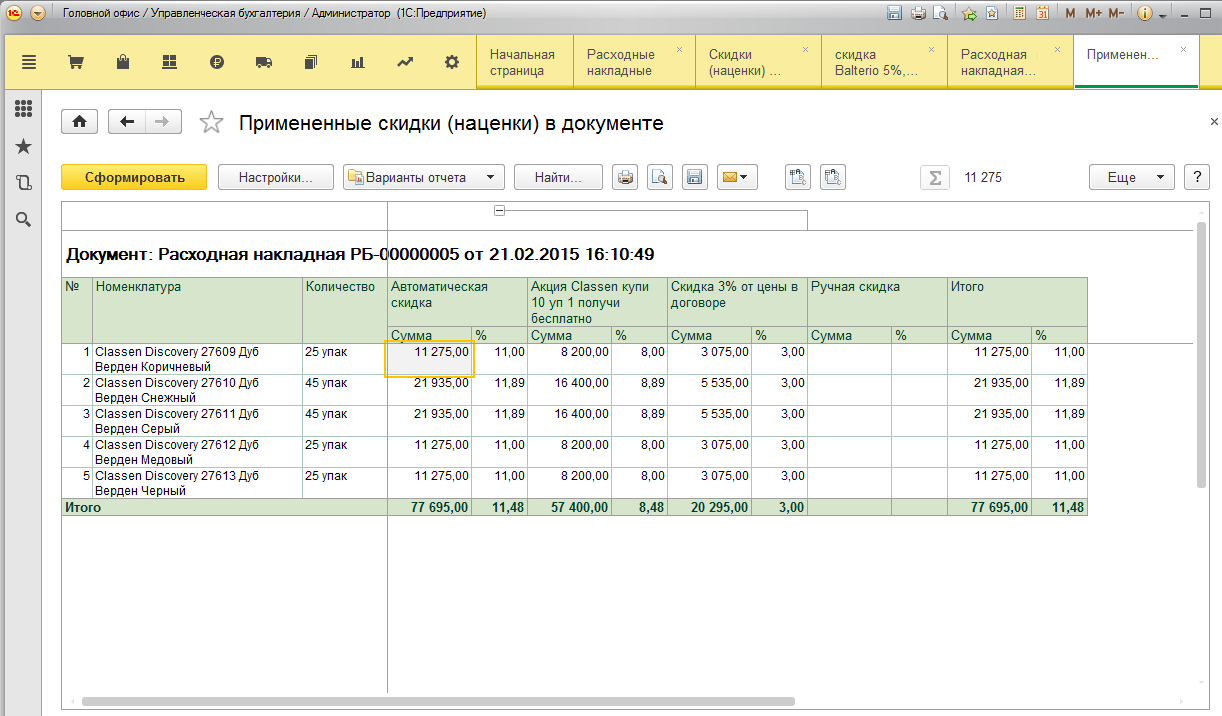The image size is (1222, 716).
Task: Click the first structure copy toolbar icon
Action: pos(798,177)
